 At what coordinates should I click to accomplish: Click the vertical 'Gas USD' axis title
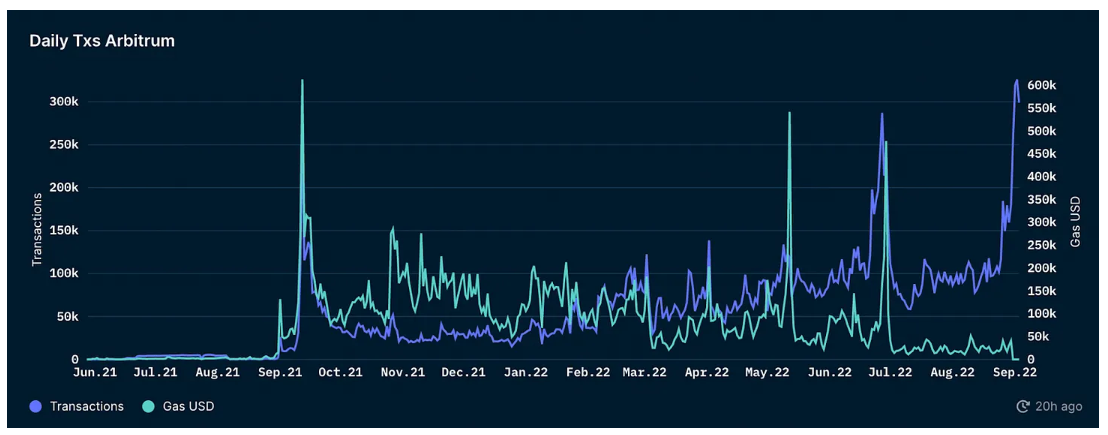1075,222
